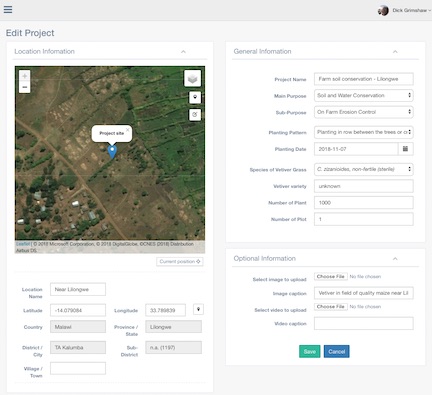The height and width of the screenshot is (395, 432).
Task: Click the blue project site pin
Action: coord(112,152)
